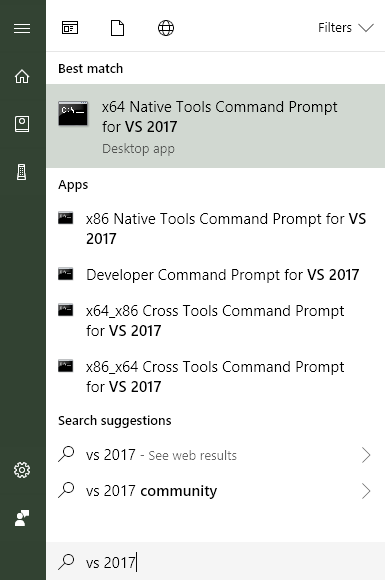Click the magnifier icon in the search box

pos(66,562)
